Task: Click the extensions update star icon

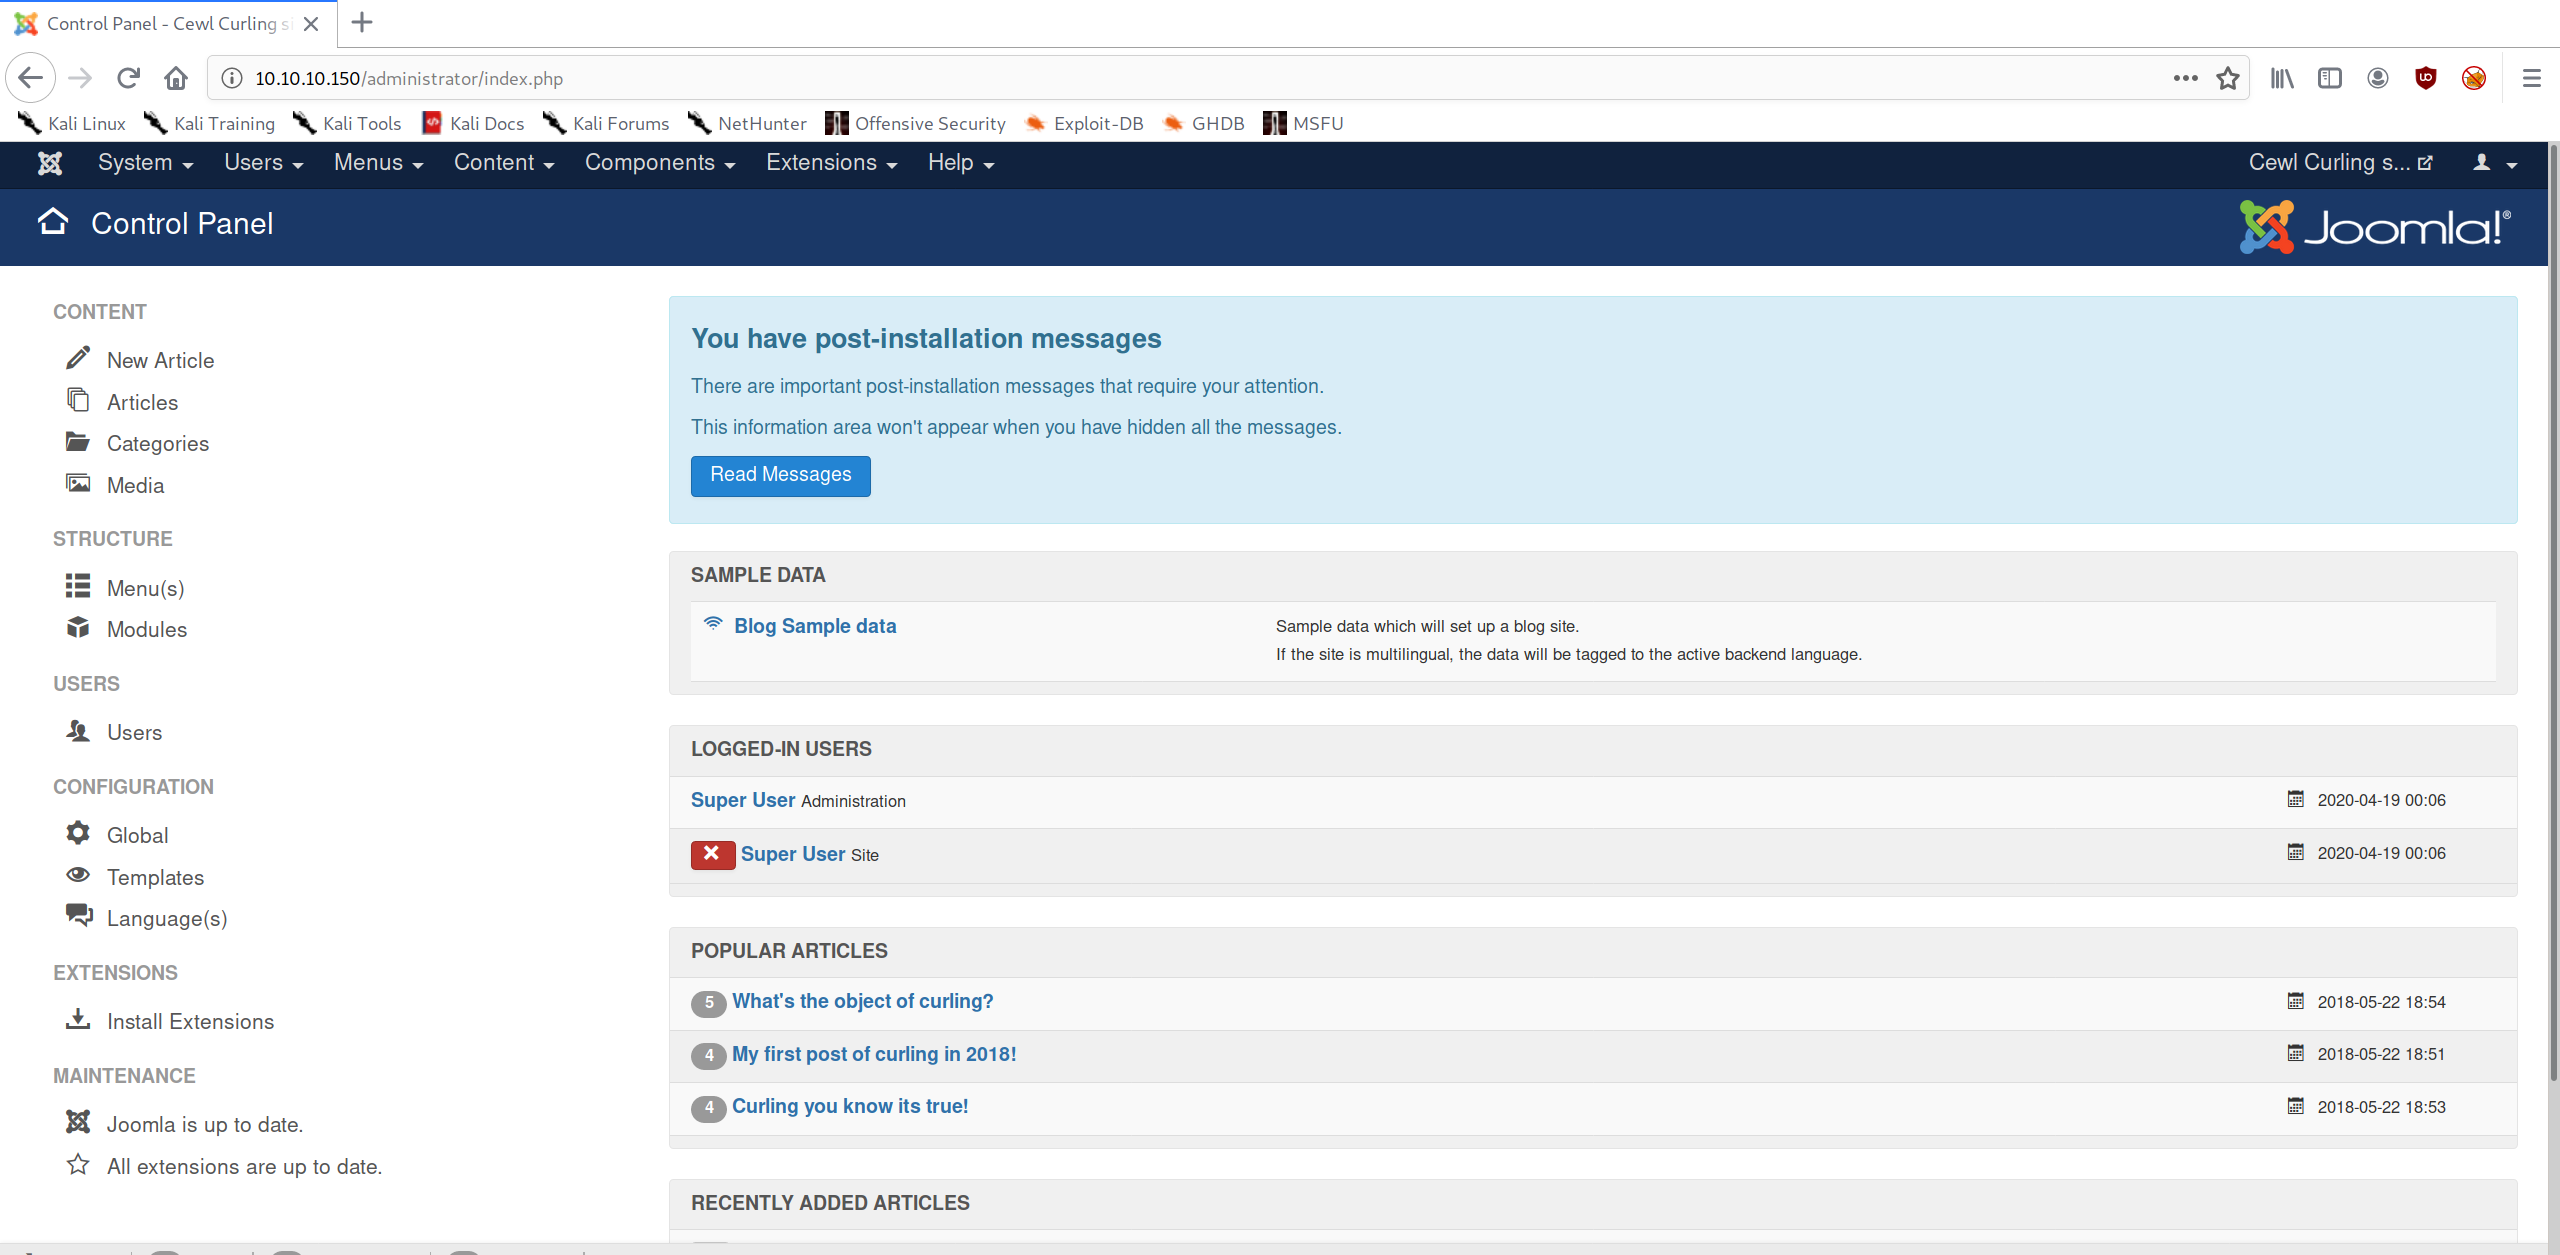Action: point(78,1164)
